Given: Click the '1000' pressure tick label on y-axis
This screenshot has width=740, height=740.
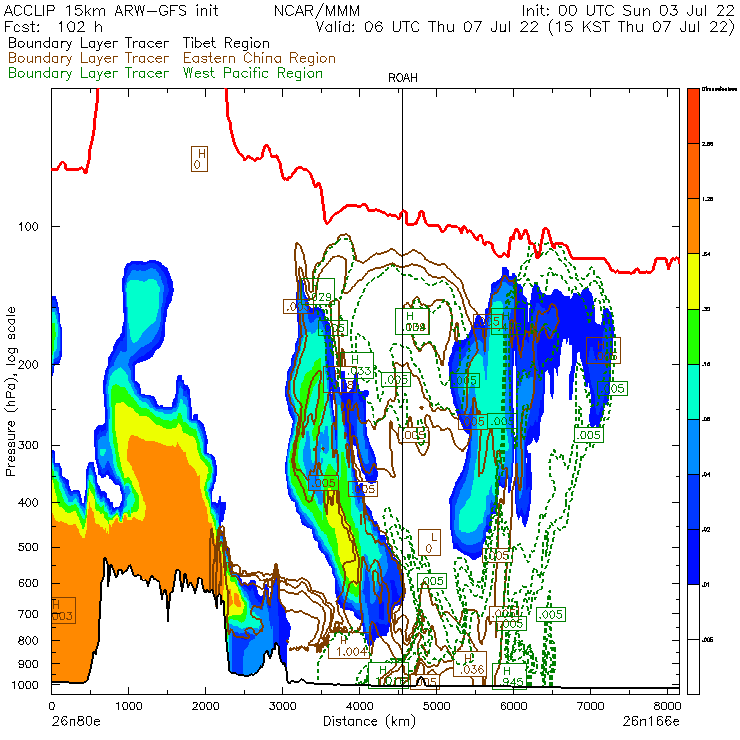Looking at the screenshot, I should (x=25, y=685).
